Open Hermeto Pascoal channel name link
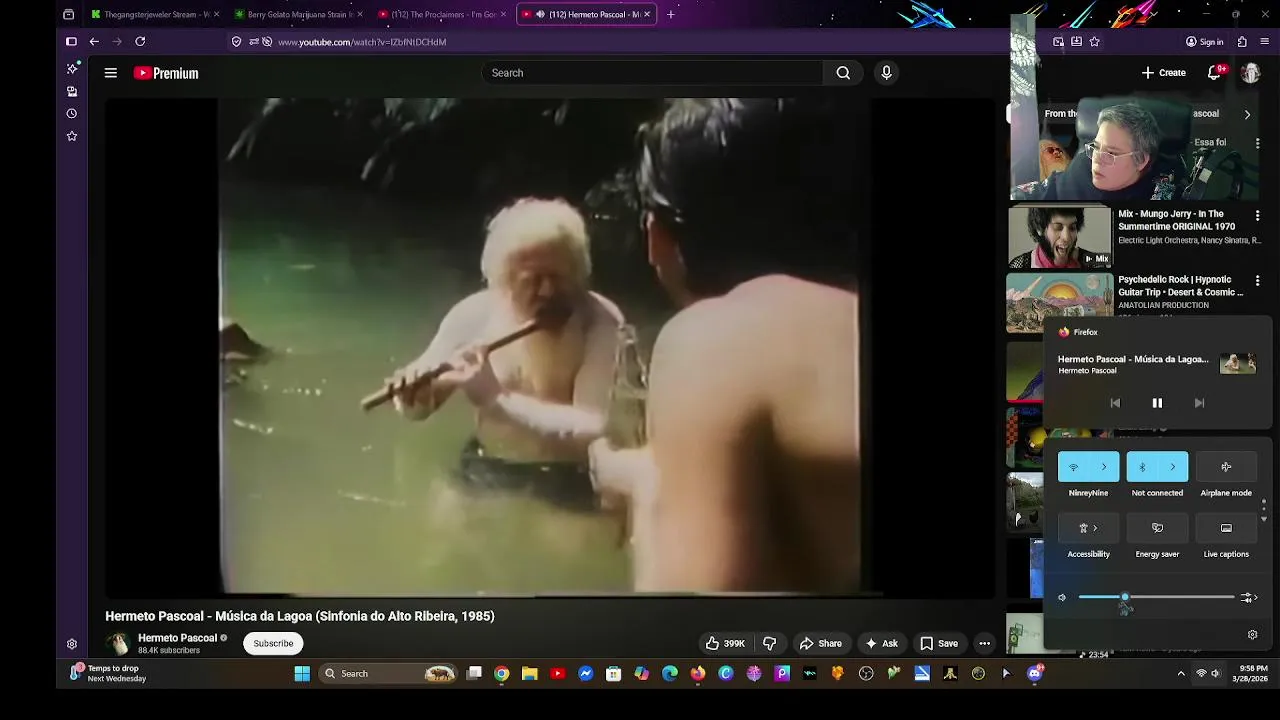The width and height of the screenshot is (1280, 720). tap(177, 638)
